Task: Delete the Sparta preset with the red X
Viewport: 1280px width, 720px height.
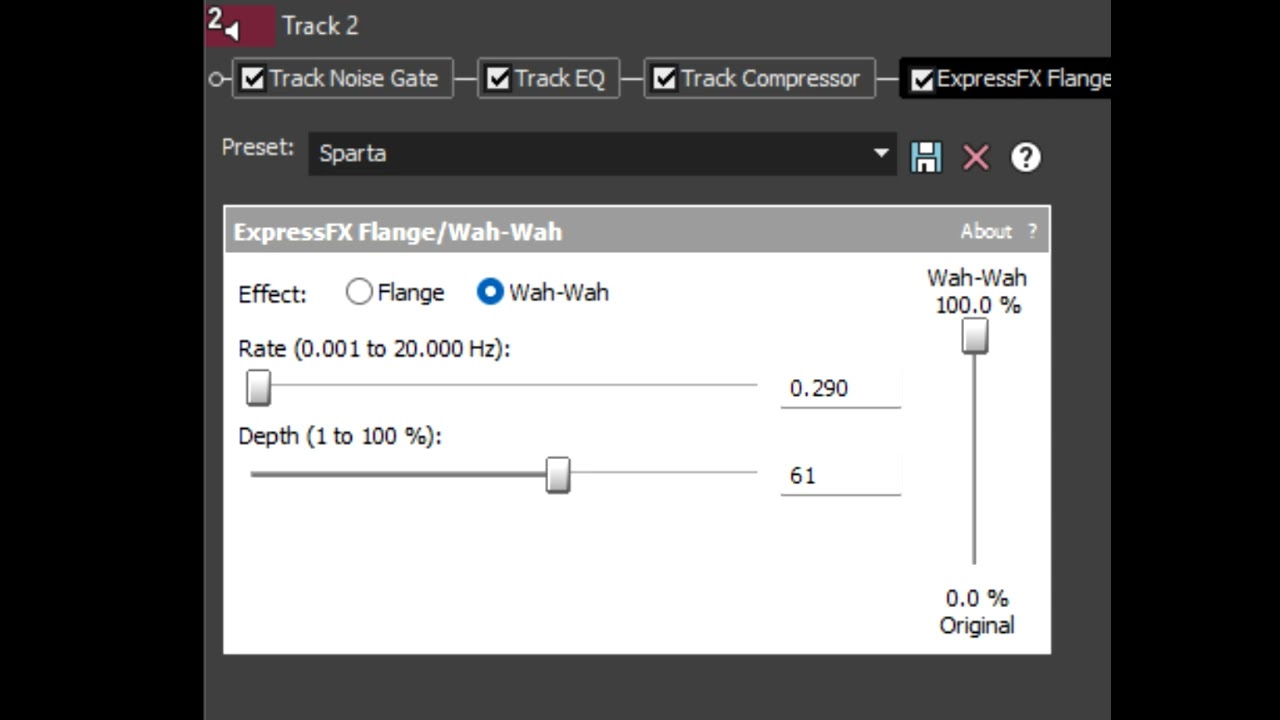Action: point(976,157)
